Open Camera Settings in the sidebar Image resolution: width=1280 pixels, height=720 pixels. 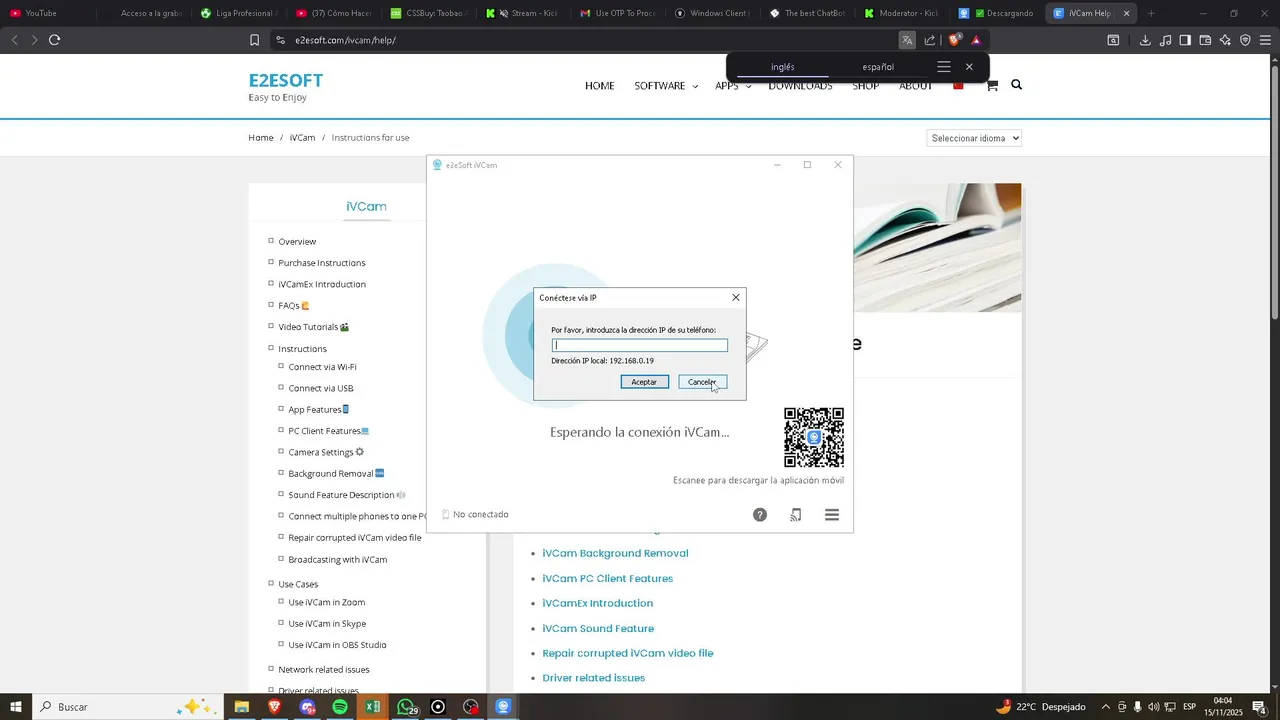pyautogui.click(x=321, y=452)
